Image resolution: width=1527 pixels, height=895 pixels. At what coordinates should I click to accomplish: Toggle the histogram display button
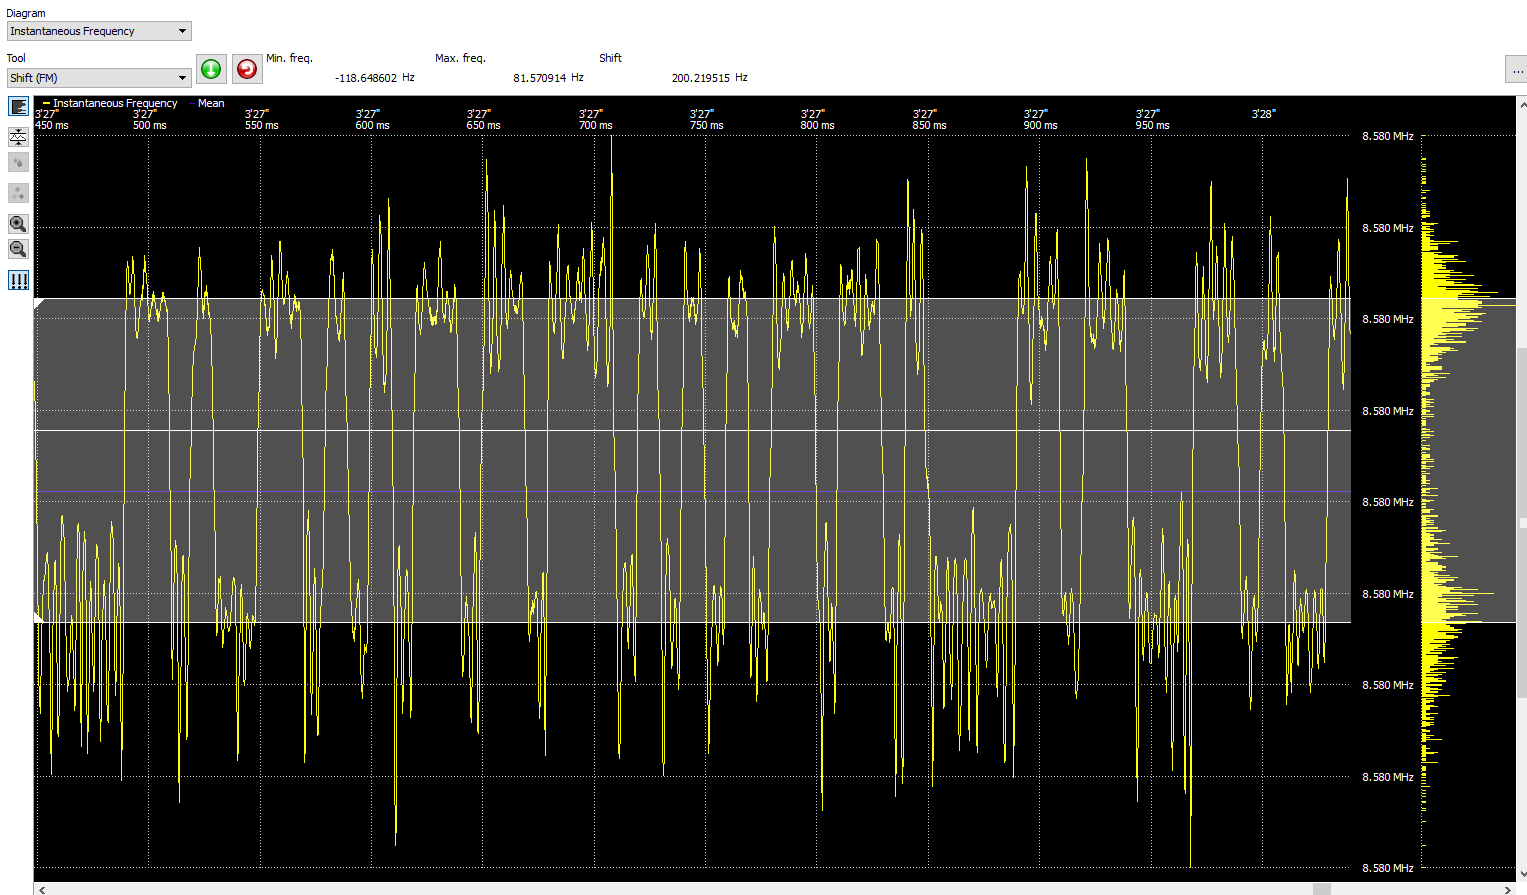tap(18, 106)
